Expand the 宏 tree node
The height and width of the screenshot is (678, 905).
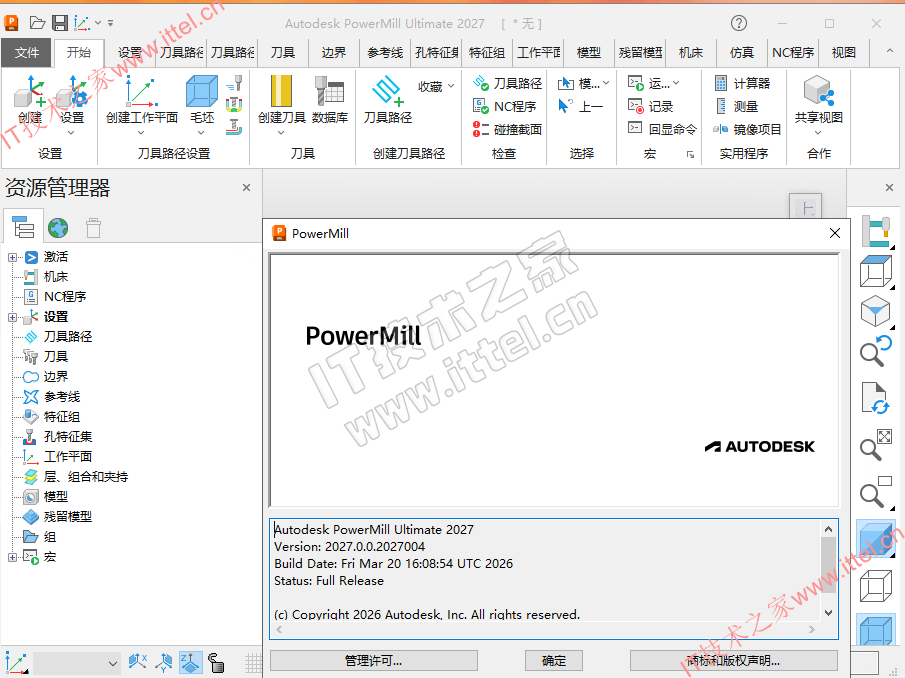coord(12,557)
